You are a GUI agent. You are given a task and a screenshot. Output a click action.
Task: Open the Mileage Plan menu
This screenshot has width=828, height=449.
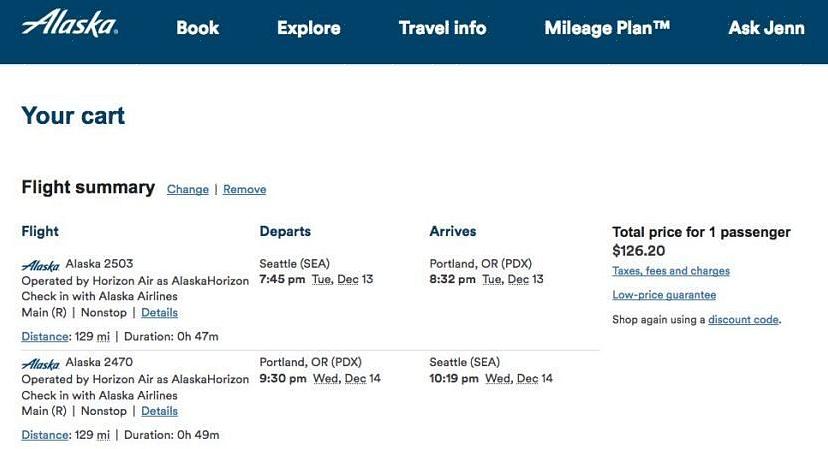tap(607, 28)
